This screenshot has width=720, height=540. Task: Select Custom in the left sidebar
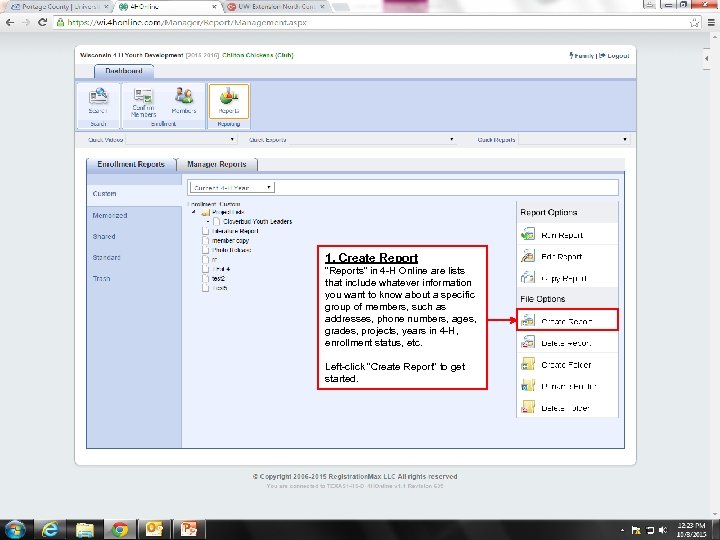coord(105,193)
